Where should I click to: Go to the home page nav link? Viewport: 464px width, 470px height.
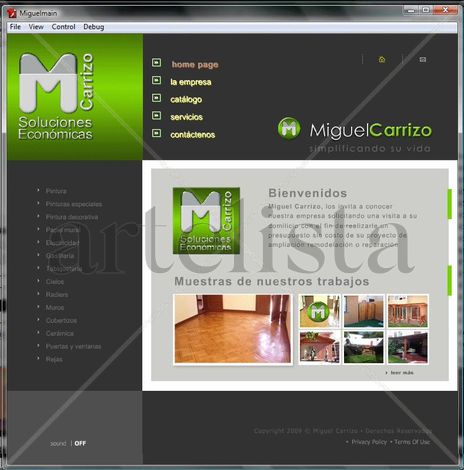(x=195, y=64)
